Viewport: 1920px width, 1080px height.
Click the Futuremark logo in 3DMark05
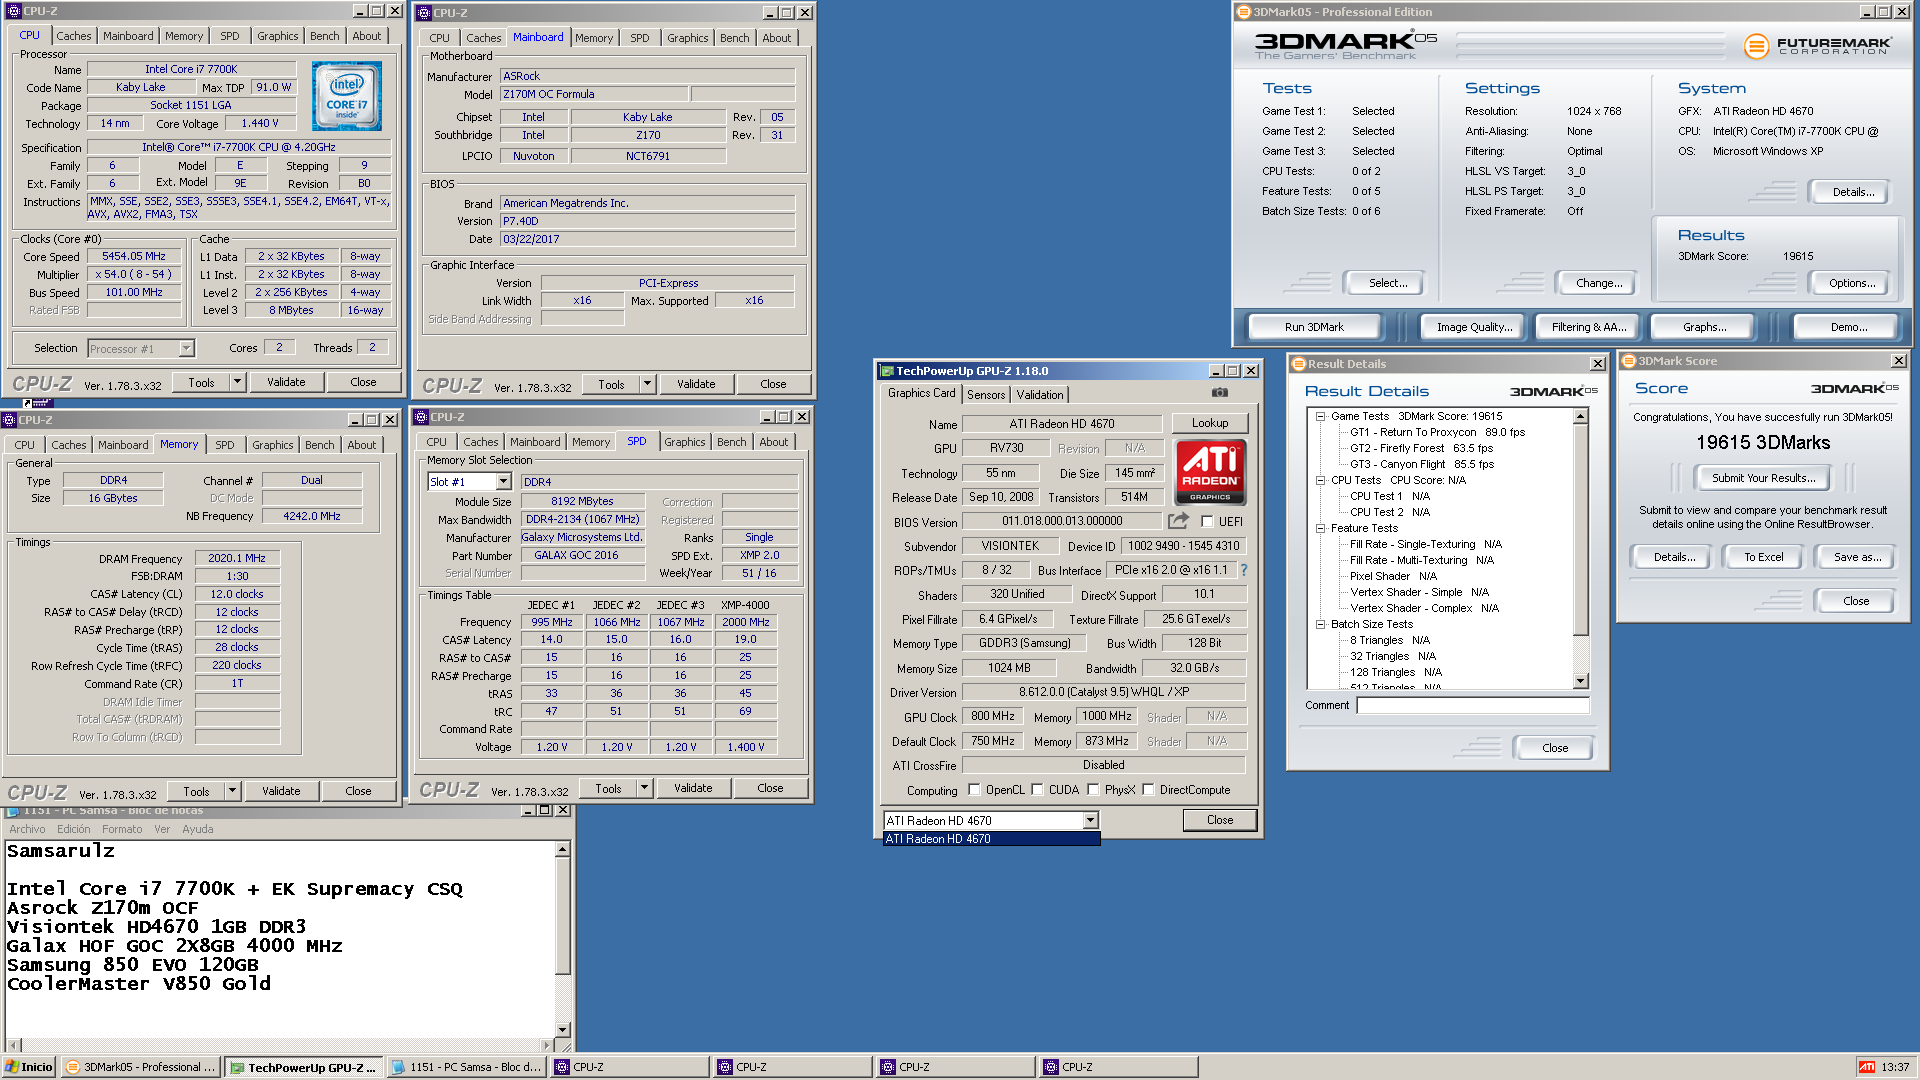click(x=1817, y=46)
